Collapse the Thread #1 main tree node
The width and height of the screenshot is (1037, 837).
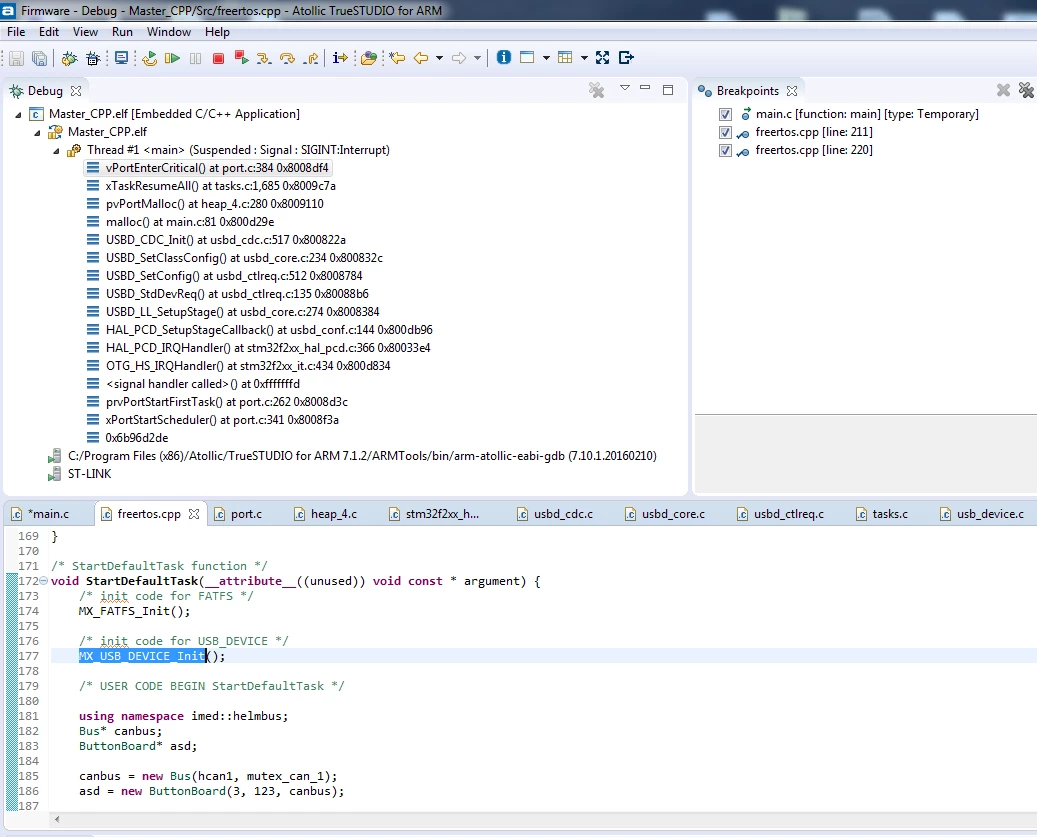[56, 151]
